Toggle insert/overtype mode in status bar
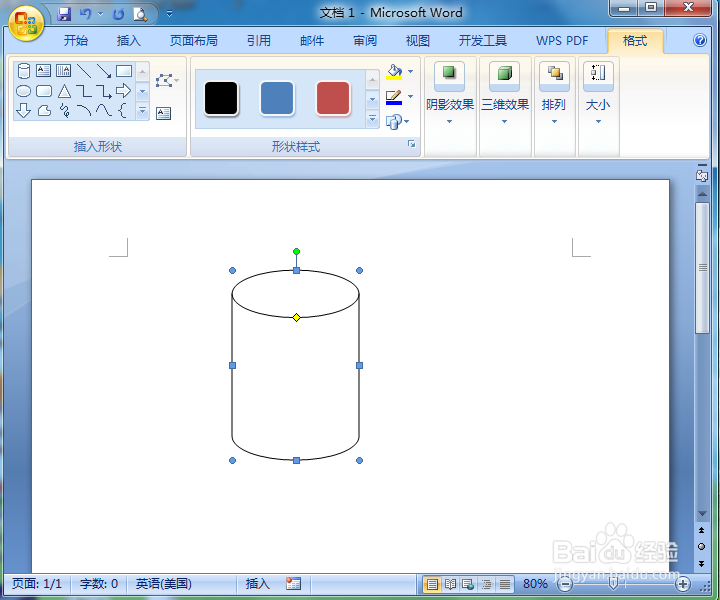The image size is (720, 600). point(258,583)
